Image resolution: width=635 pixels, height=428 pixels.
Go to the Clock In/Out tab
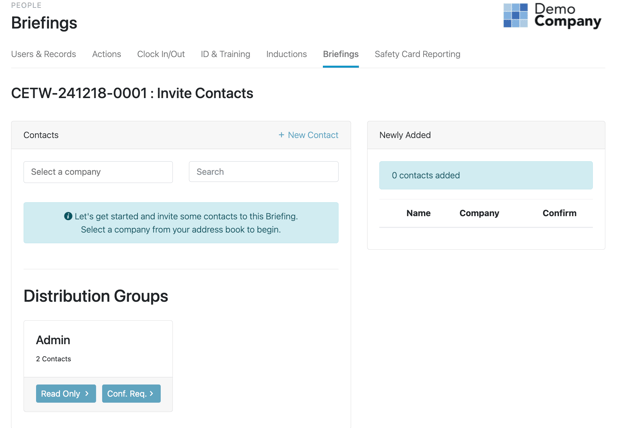coord(161,54)
